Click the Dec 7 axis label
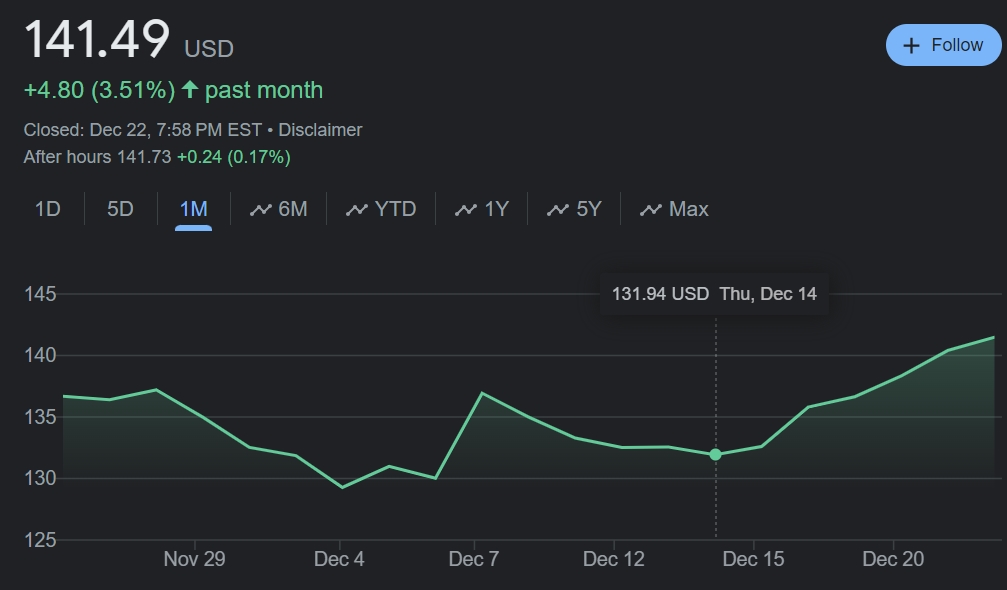This screenshot has width=1007, height=590. tap(474, 559)
